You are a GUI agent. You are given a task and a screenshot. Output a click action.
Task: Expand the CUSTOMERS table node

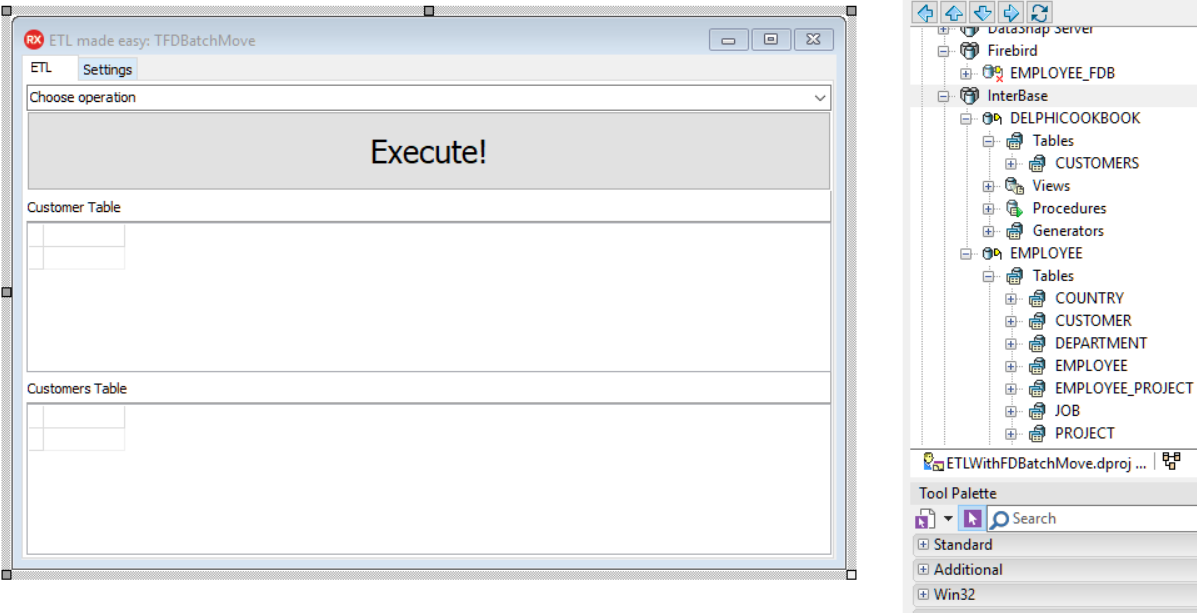point(1011,163)
